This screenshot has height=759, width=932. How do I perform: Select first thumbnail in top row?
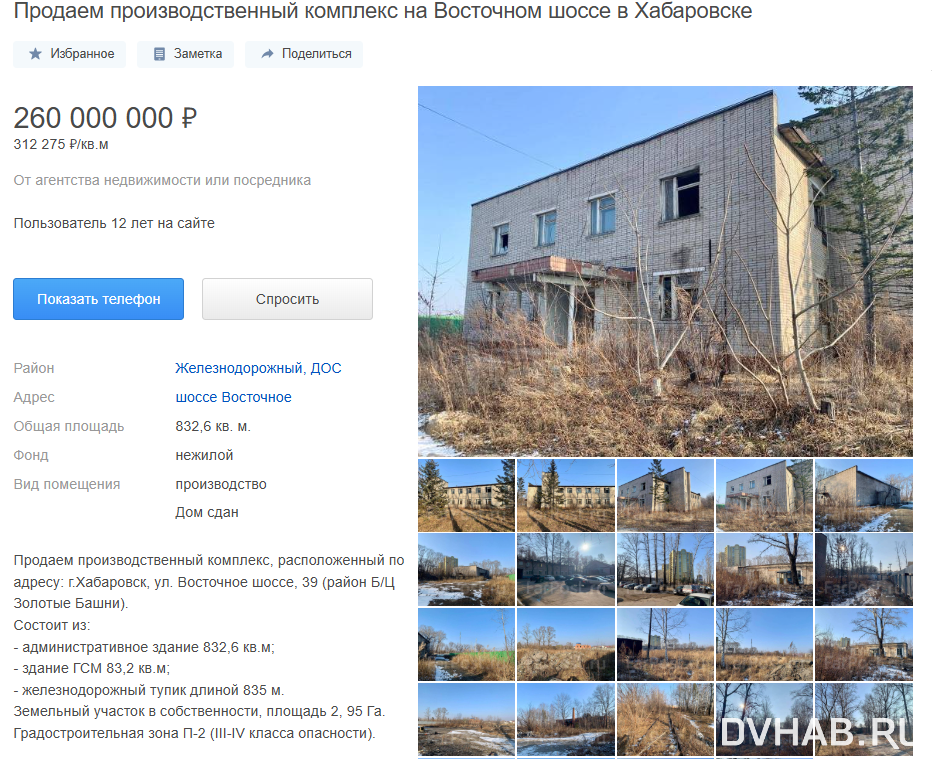466,495
